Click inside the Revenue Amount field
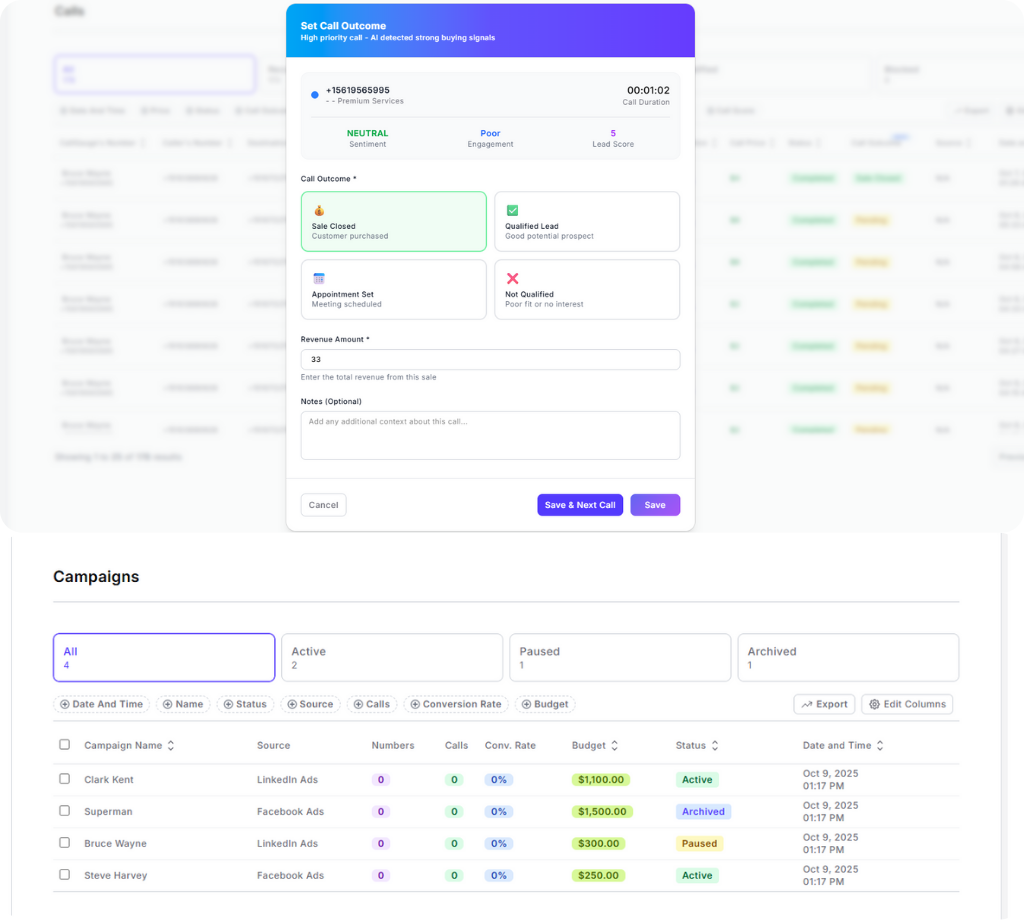1024x920 pixels. pyautogui.click(x=490, y=359)
